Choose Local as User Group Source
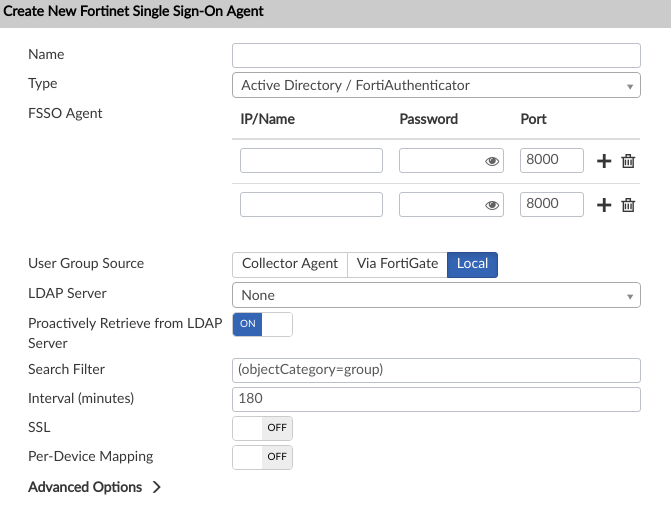 [x=472, y=263]
